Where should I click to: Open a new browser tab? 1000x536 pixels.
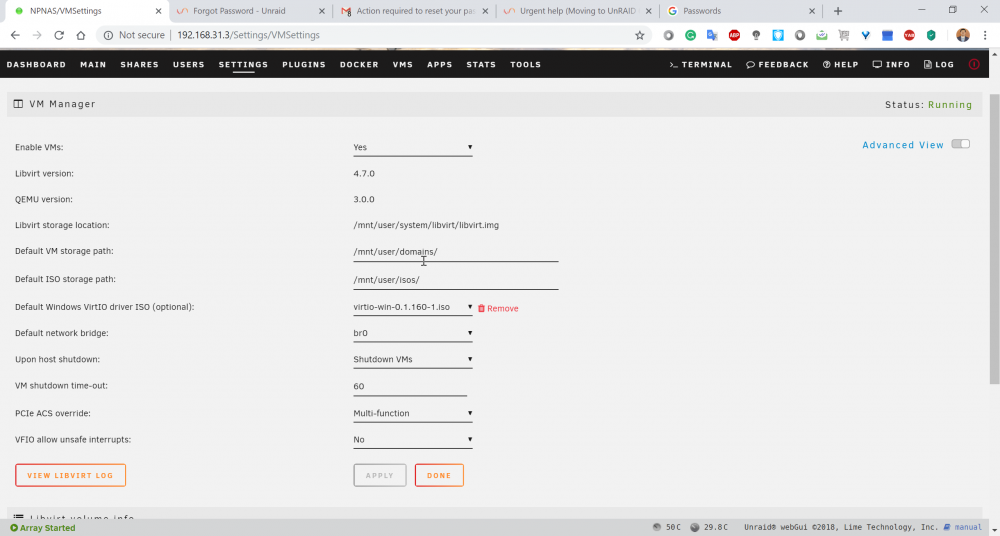pos(838,11)
